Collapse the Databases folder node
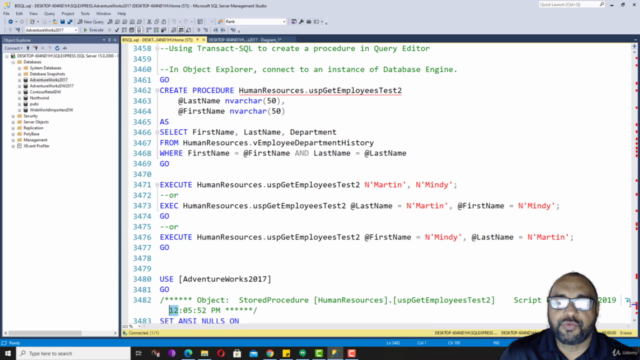The width and height of the screenshot is (640, 360). 13,62
